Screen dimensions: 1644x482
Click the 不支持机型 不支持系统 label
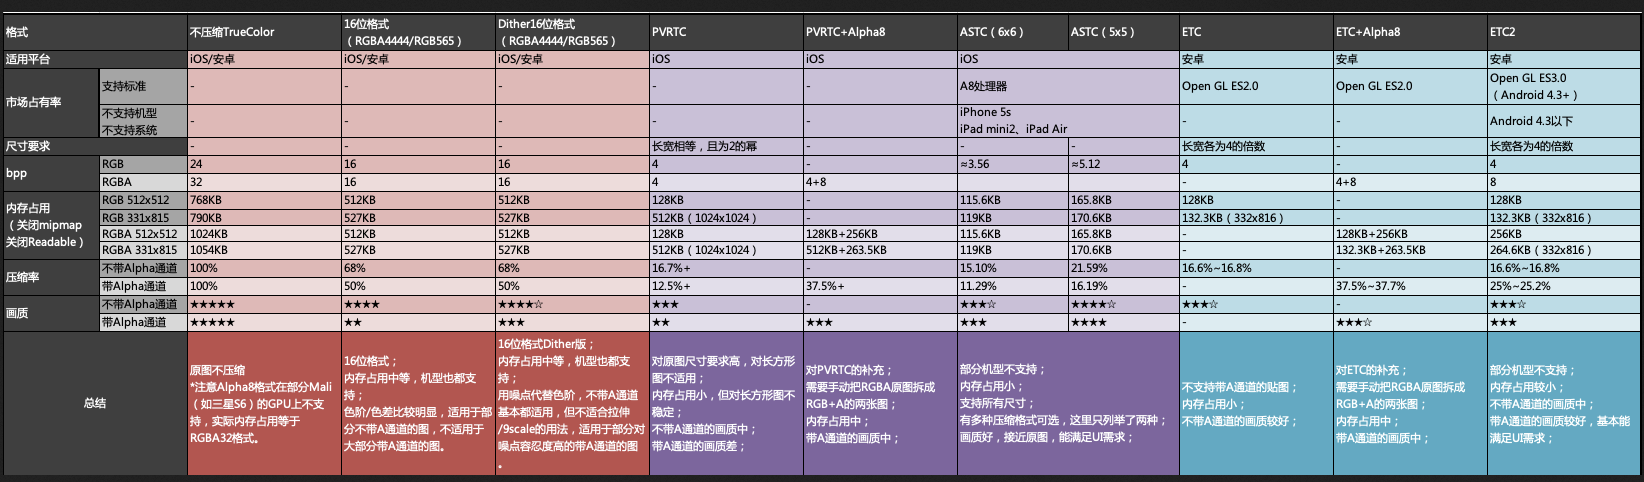tap(143, 121)
